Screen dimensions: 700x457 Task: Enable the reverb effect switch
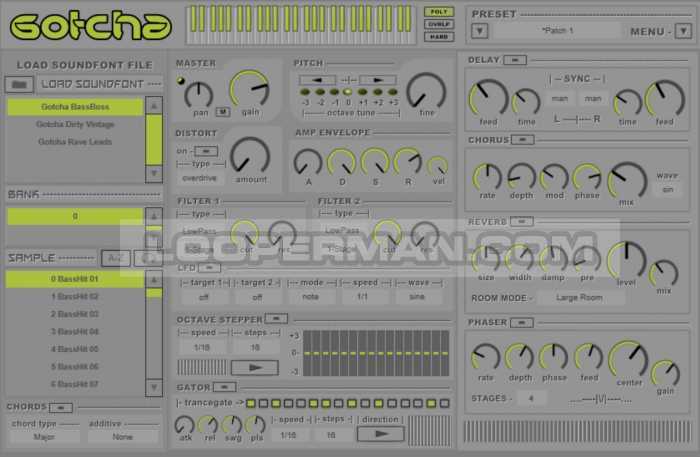coord(521,221)
